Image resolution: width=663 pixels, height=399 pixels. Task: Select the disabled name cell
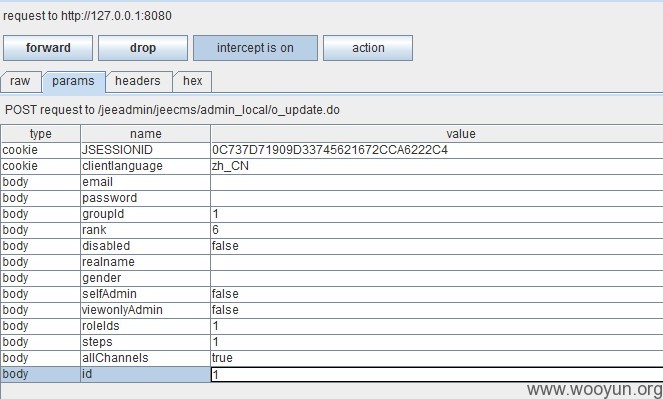[x=145, y=246]
